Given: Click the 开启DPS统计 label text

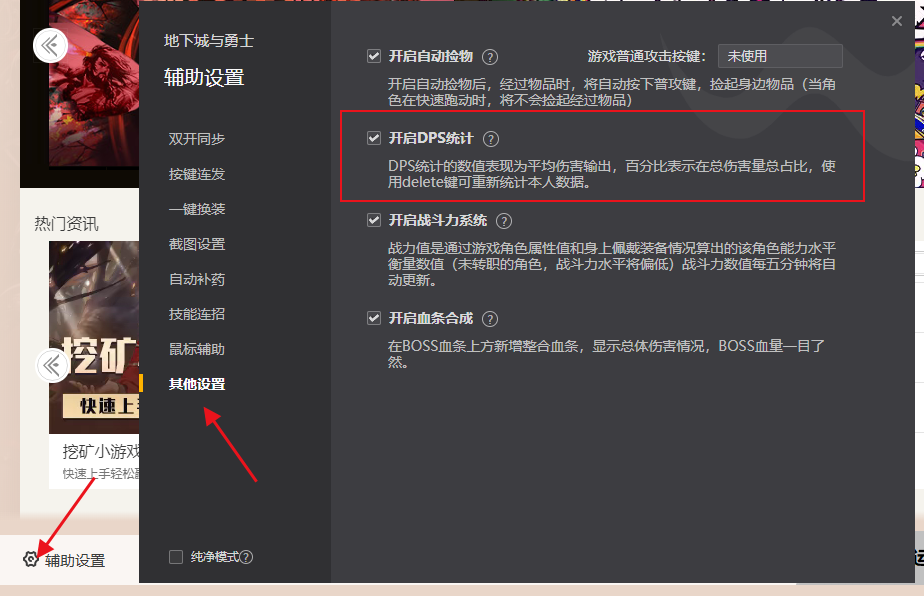Looking at the screenshot, I should 431,138.
